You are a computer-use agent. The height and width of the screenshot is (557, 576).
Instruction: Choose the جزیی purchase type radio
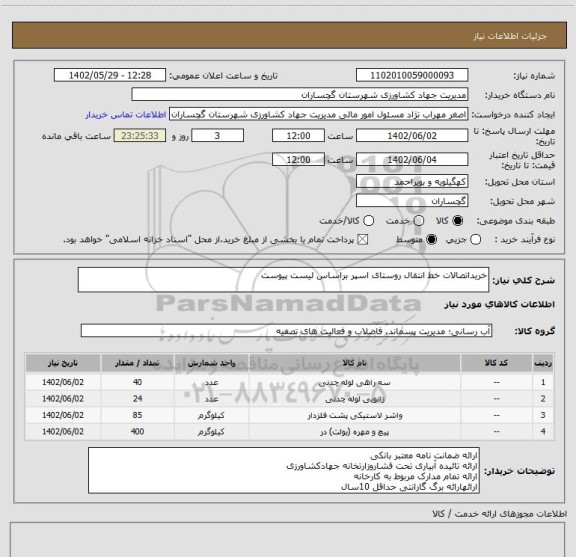475,240
